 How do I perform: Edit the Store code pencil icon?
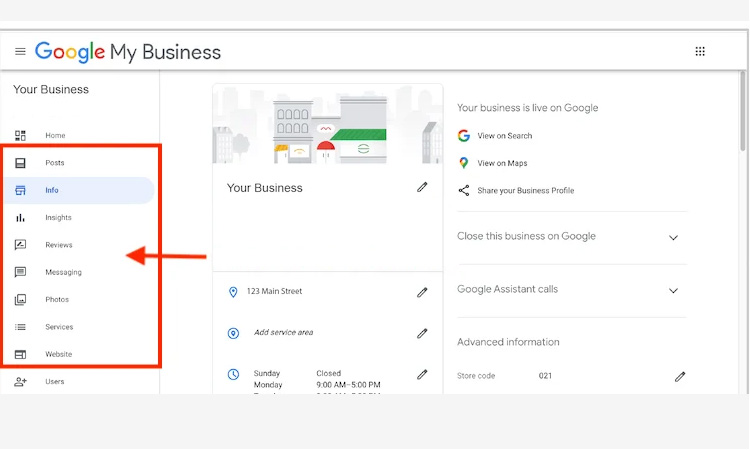[680, 377]
